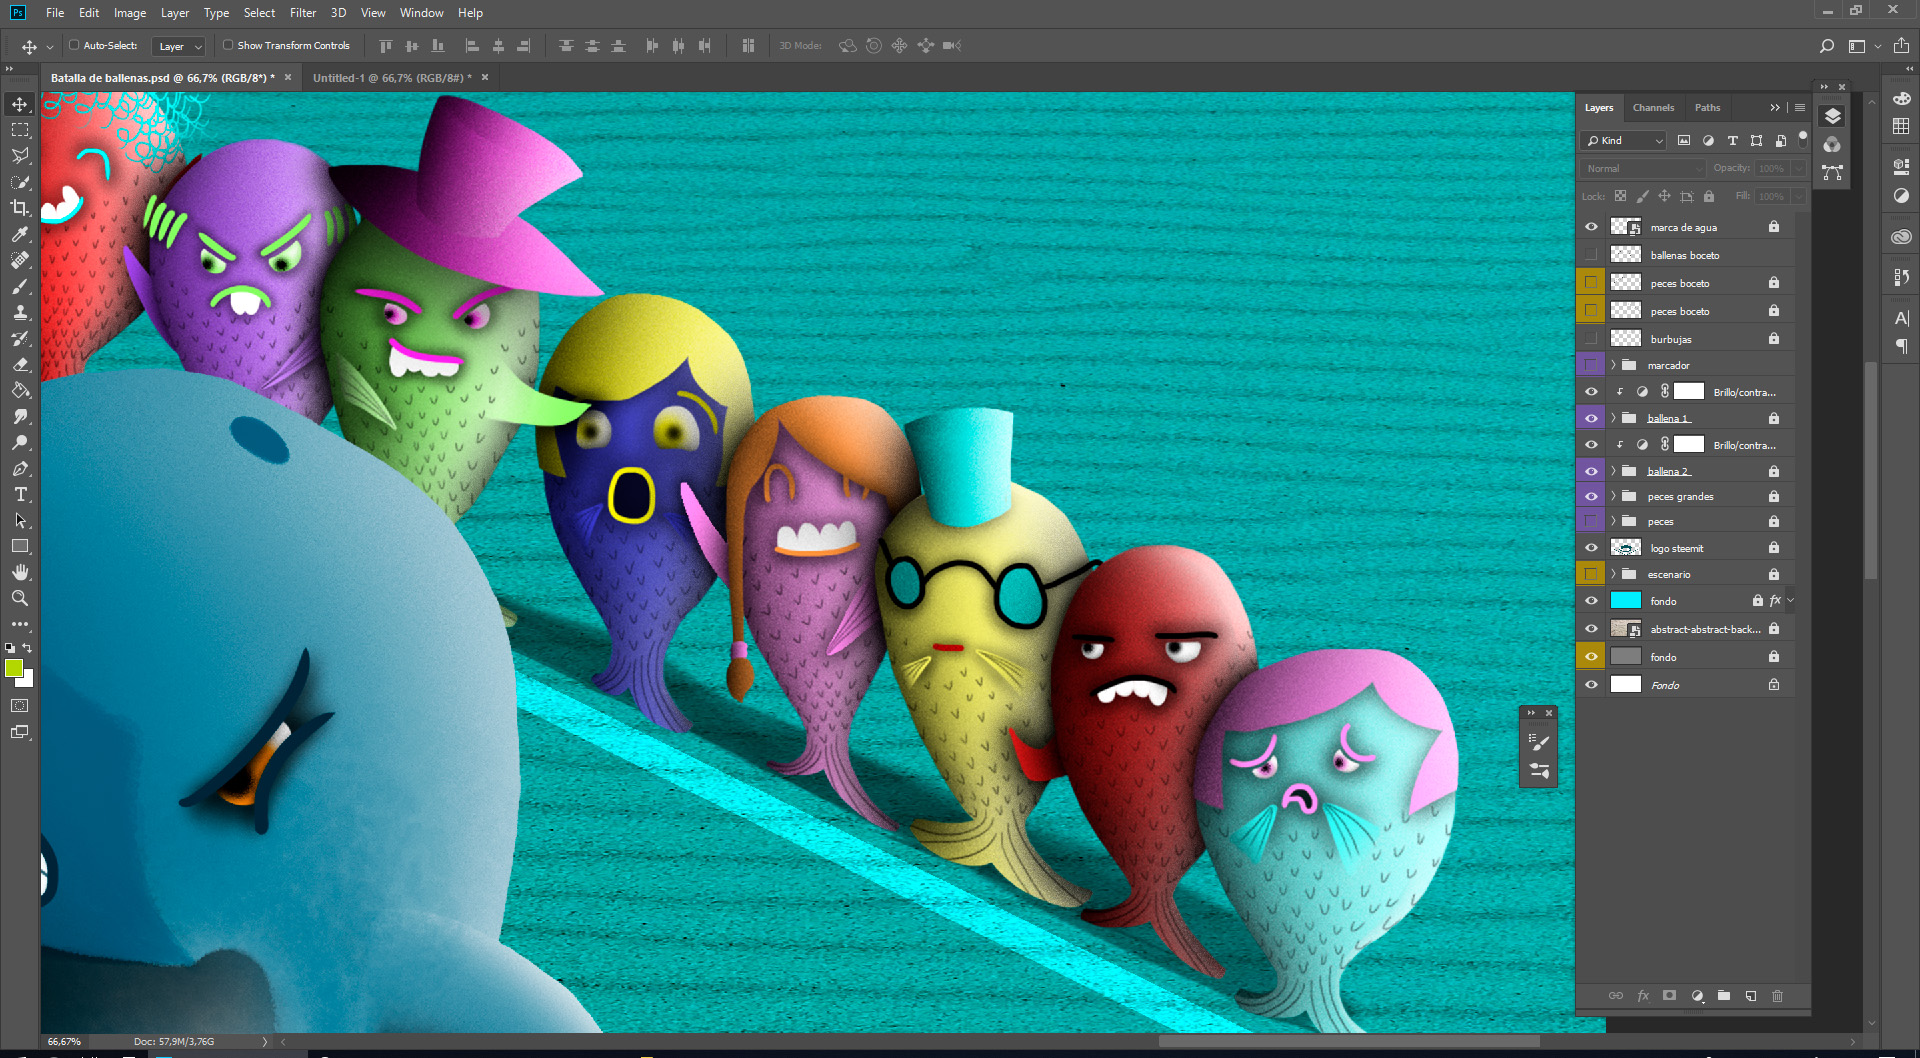Activate the Crop tool
Image resolution: width=1920 pixels, height=1058 pixels.
tap(20, 208)
